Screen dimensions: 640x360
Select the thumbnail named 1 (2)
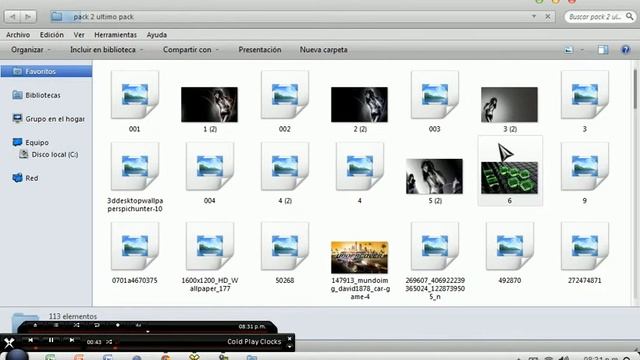pyautogui.click(x=209, y=104)
